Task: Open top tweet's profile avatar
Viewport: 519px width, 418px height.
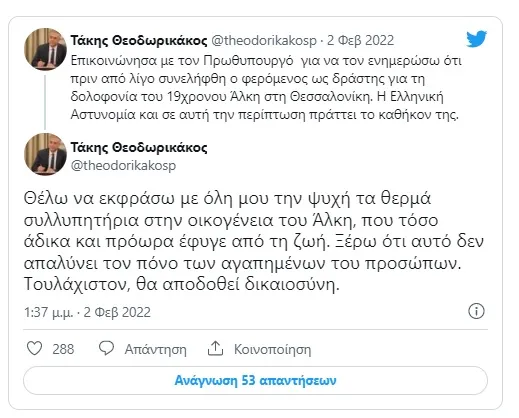Action: [45, 49]
